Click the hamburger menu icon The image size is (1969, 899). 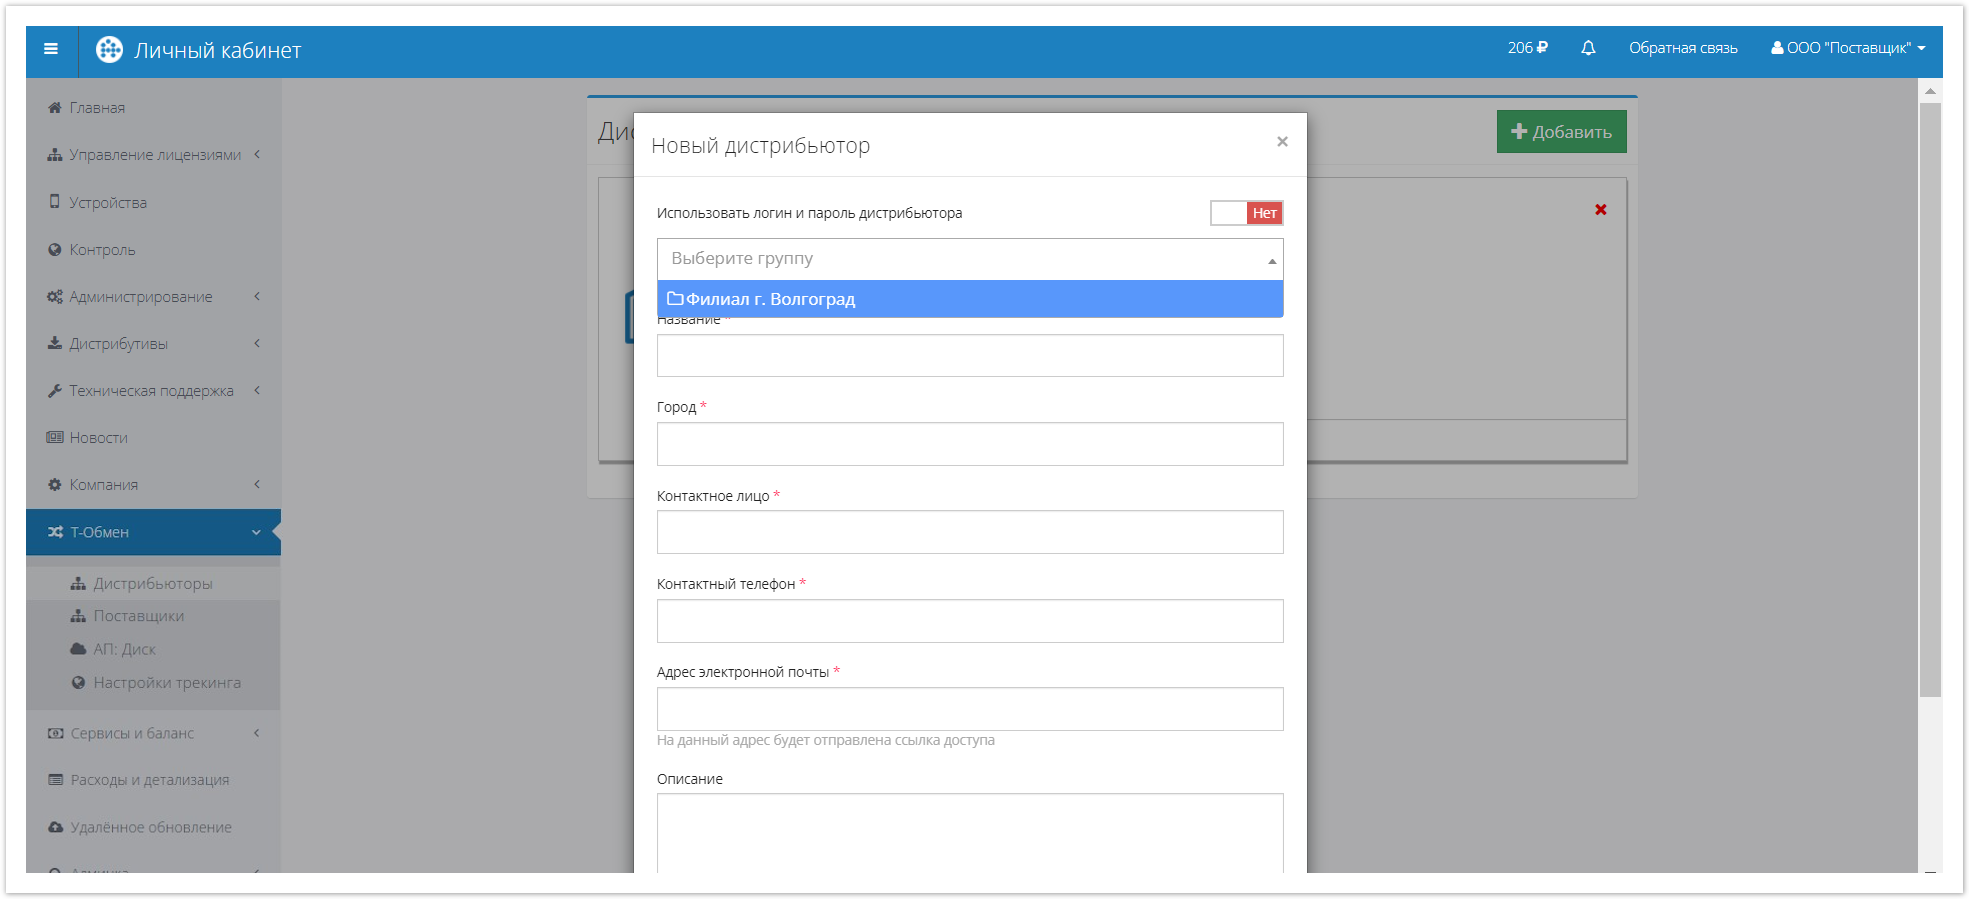51,49
